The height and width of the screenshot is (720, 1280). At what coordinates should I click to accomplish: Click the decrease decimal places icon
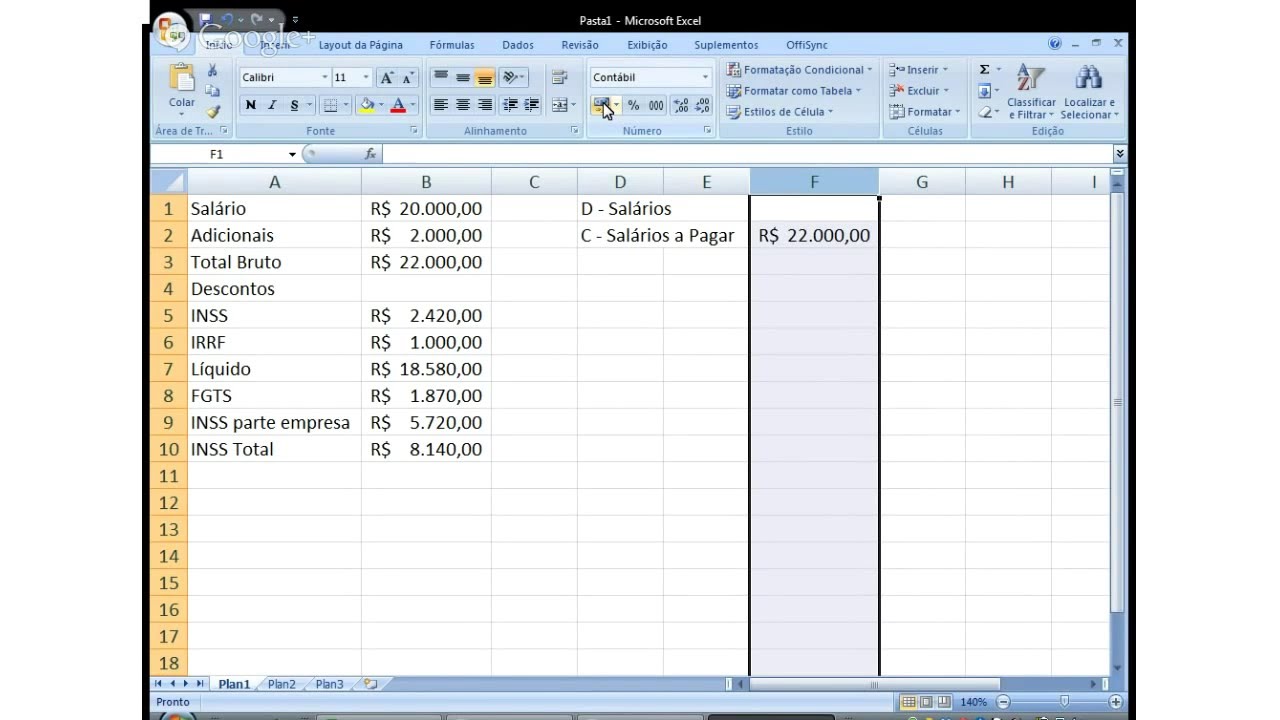pyautogui.click(x=702, y=105)
